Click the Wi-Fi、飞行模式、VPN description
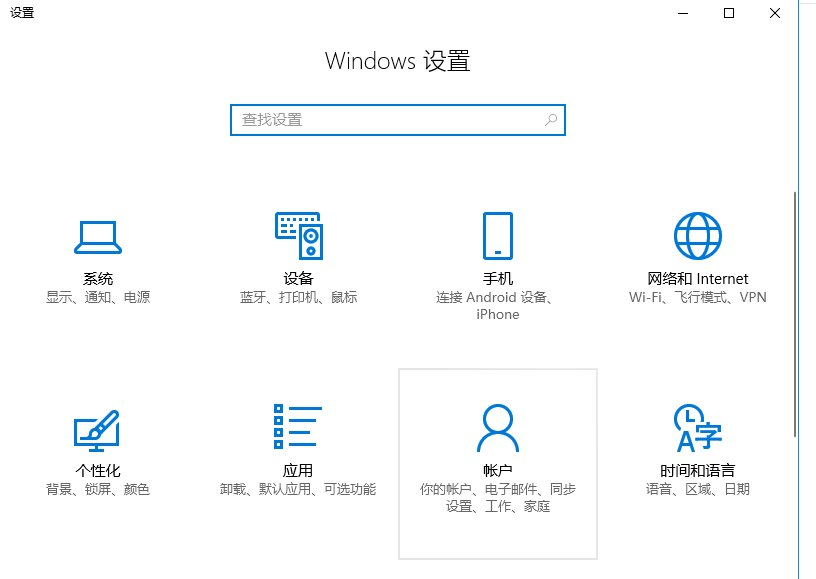Viewport: 816px width, 579px height. pos(697,298)
